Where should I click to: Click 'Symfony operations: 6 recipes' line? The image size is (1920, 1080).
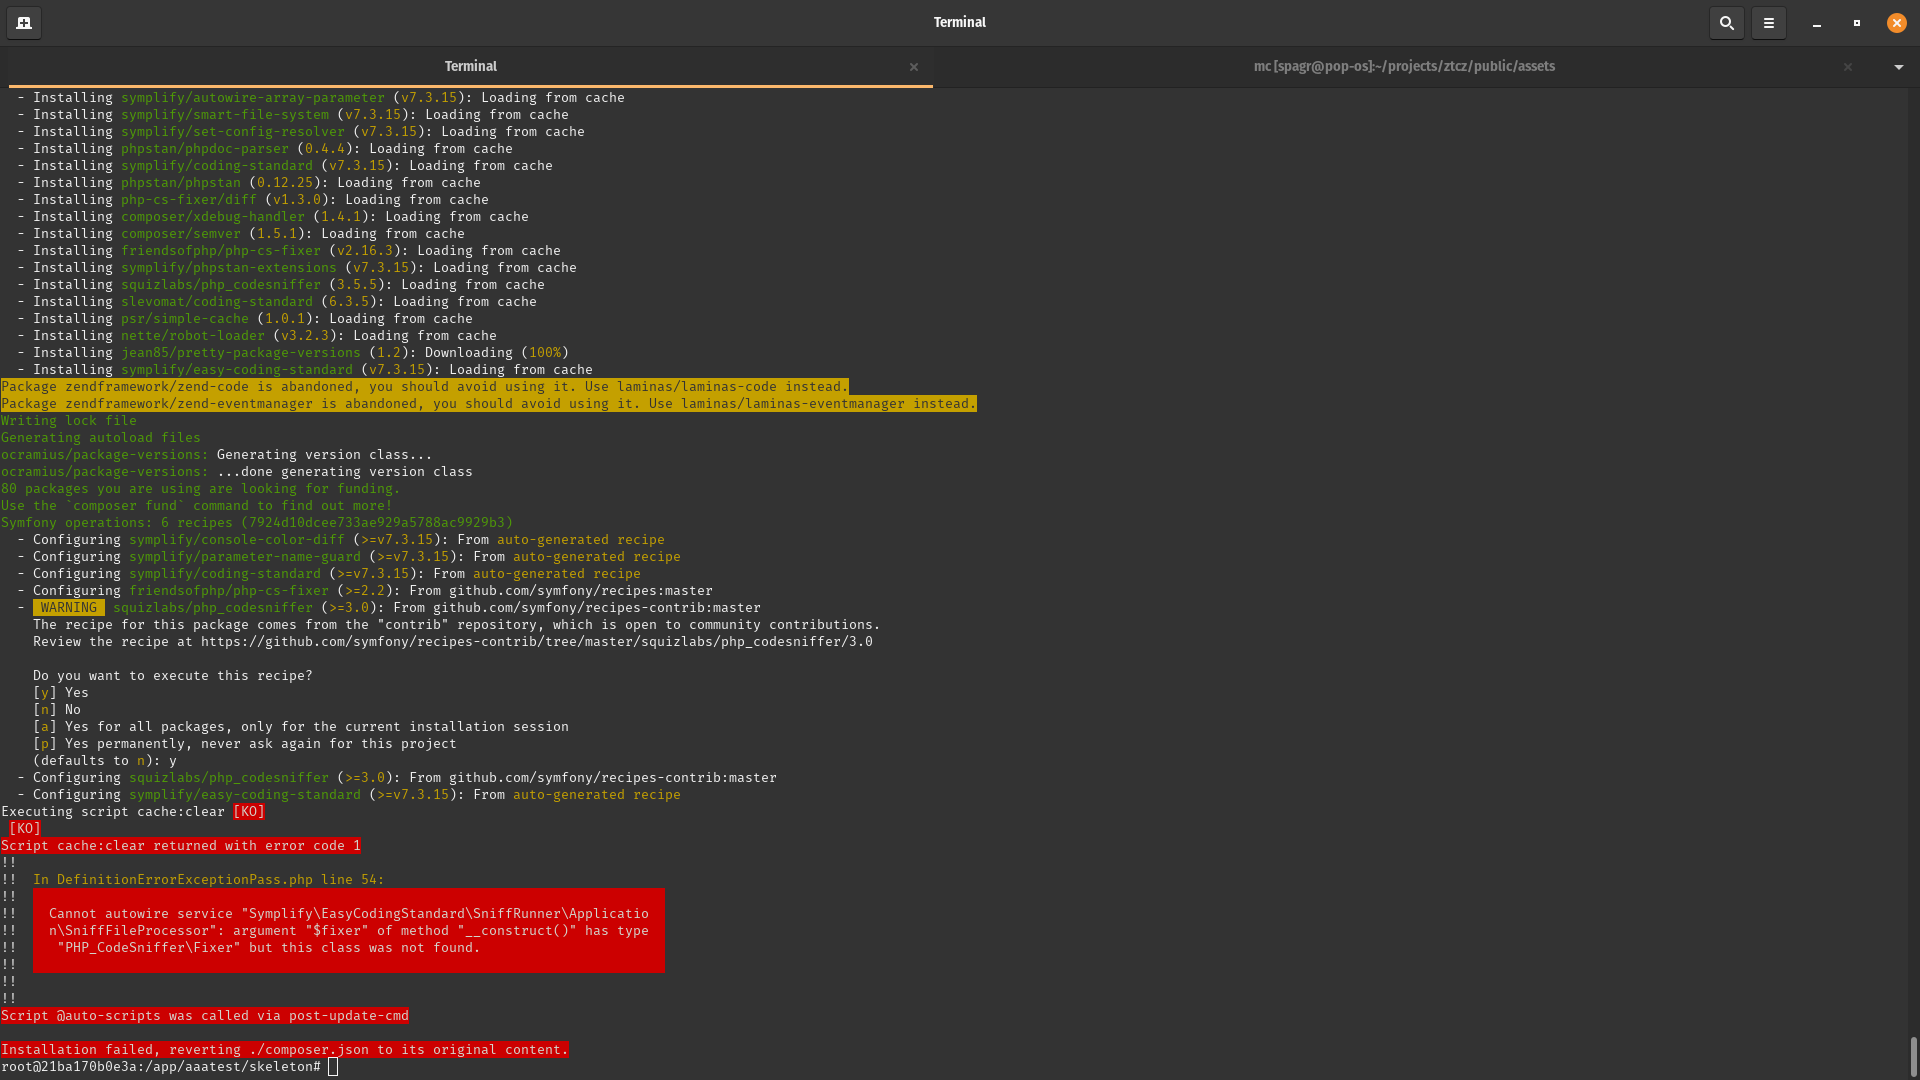pyautogui.click(x=257, y=523)
